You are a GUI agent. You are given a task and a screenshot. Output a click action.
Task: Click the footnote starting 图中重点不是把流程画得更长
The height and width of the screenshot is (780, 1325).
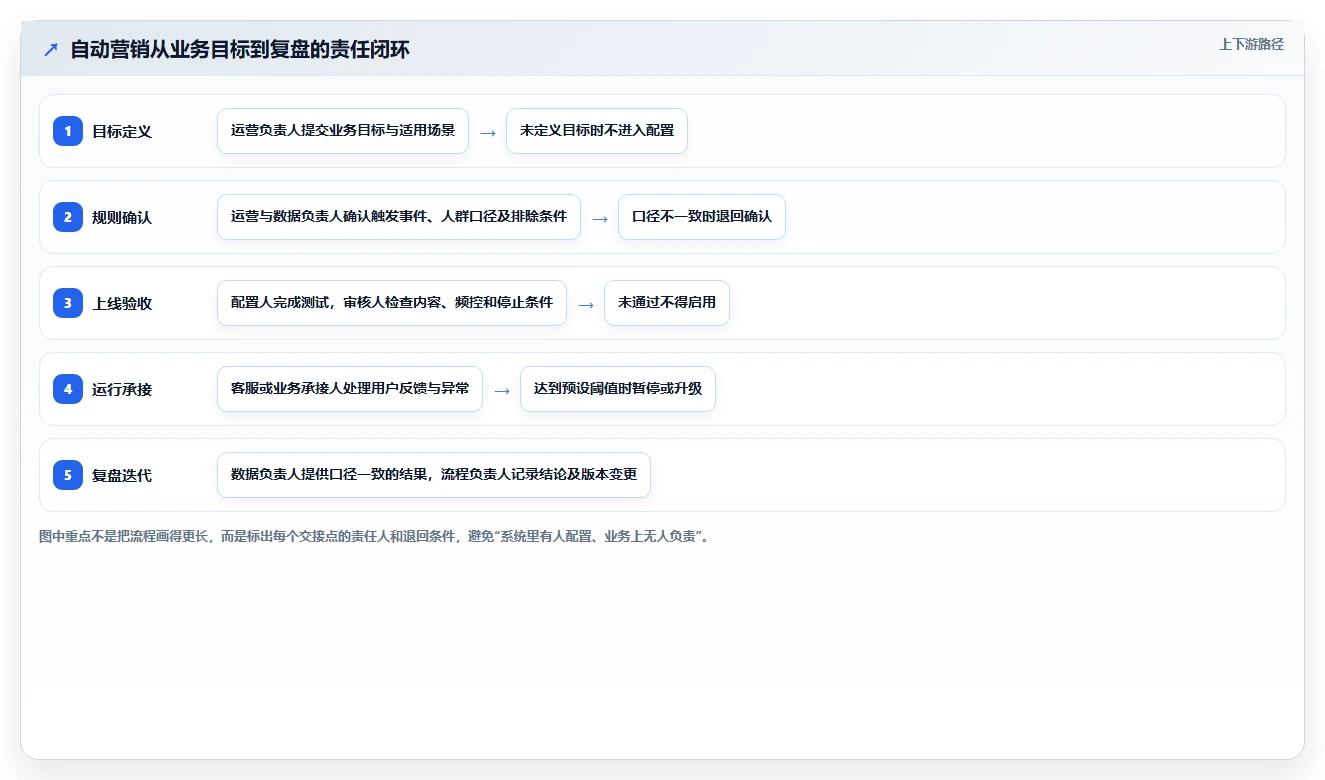point(374,537)
